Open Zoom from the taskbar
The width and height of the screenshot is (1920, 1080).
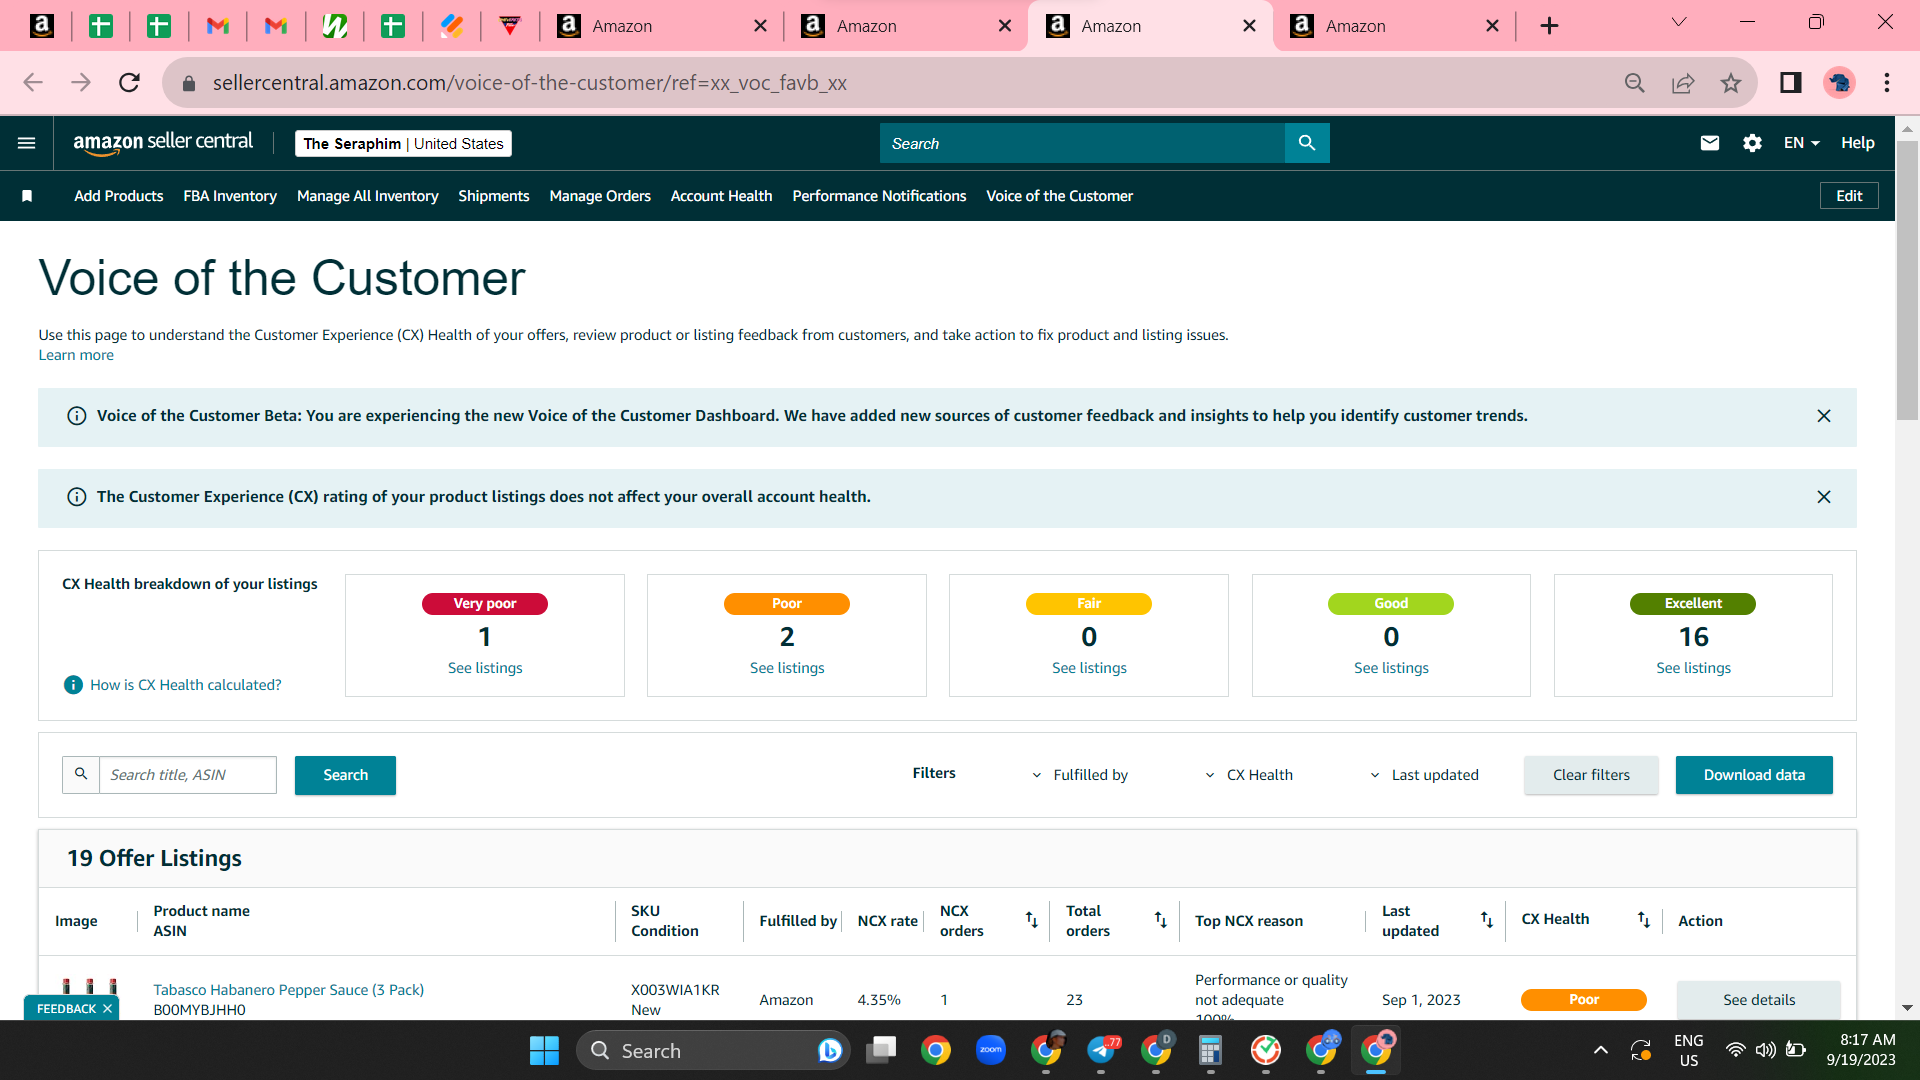[991, 1050]
